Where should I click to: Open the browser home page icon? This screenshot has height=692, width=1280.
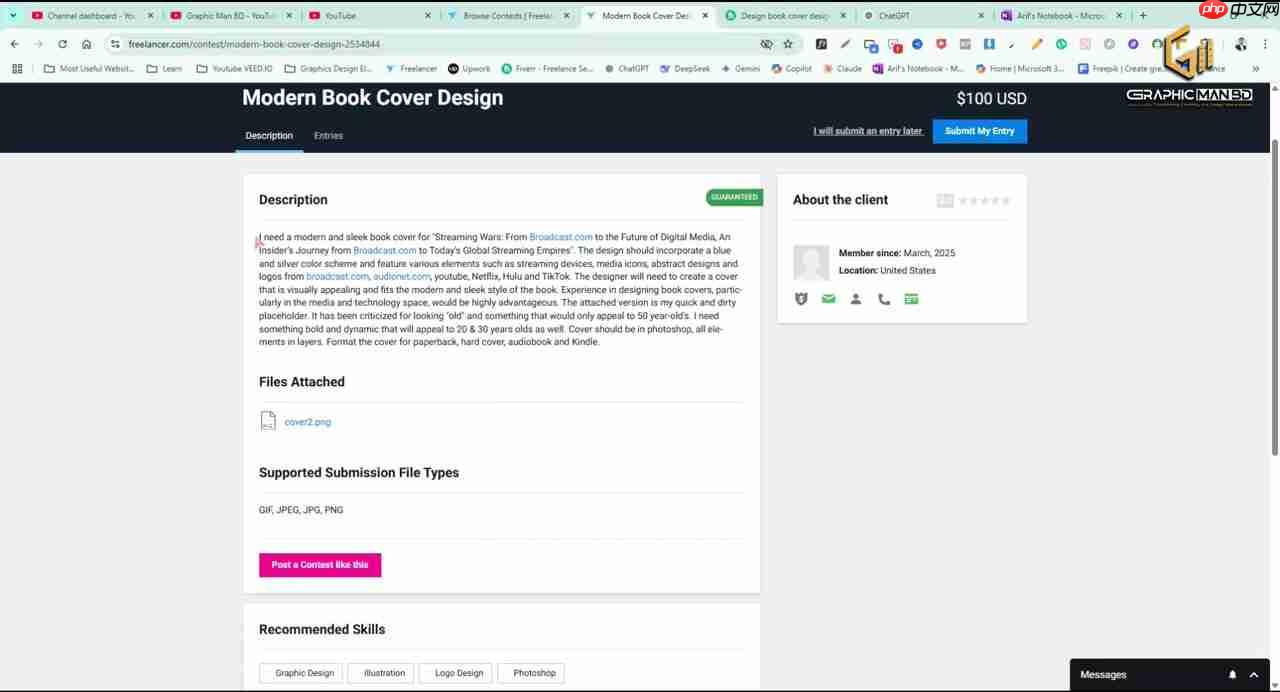(86, 44)
